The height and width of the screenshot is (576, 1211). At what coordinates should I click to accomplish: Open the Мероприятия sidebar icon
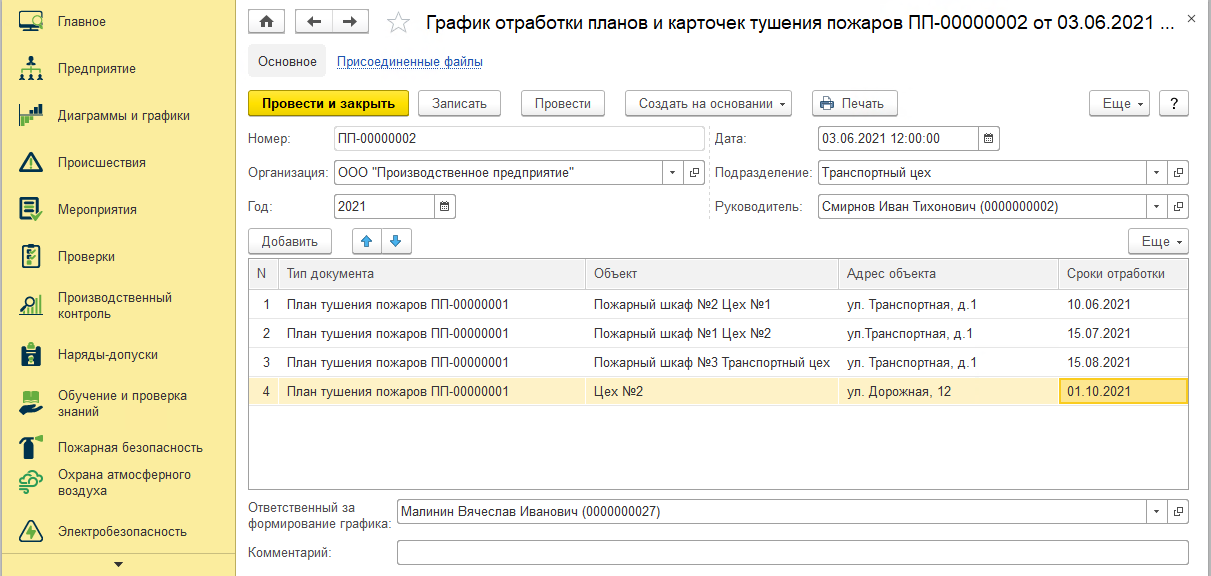[31, 209]
